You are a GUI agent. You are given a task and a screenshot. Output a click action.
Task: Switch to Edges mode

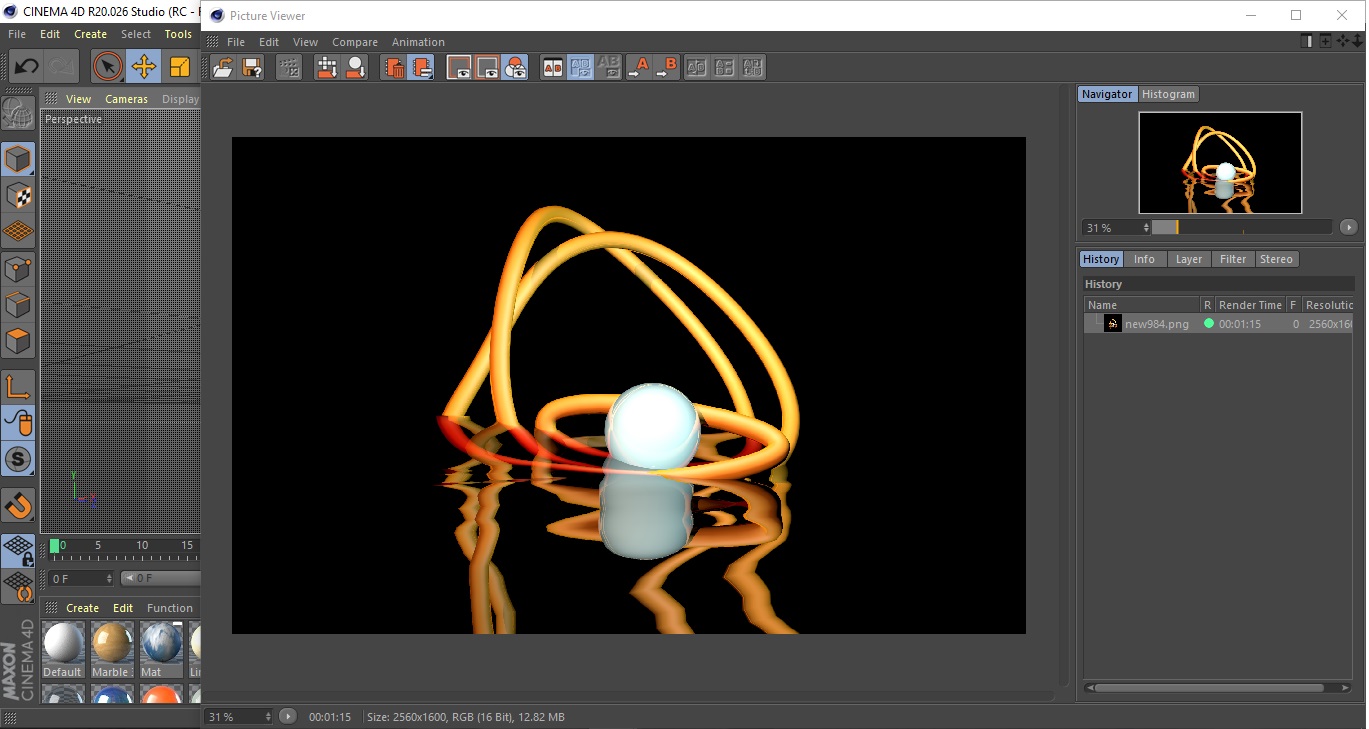18,304
